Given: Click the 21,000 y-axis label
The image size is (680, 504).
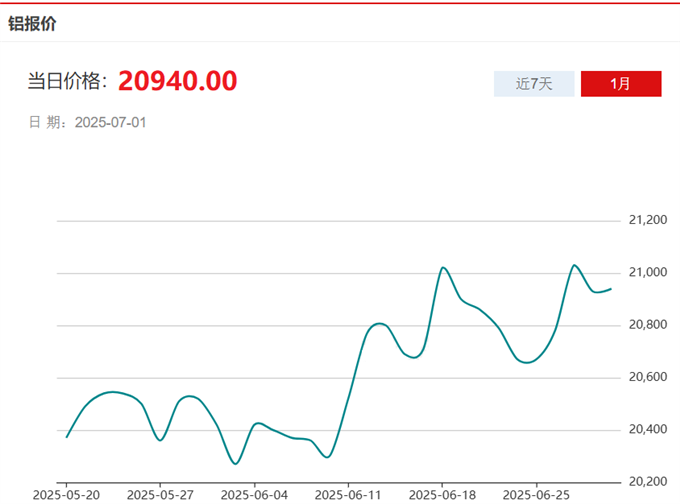Looking at the screenshot, I should 645,272.
